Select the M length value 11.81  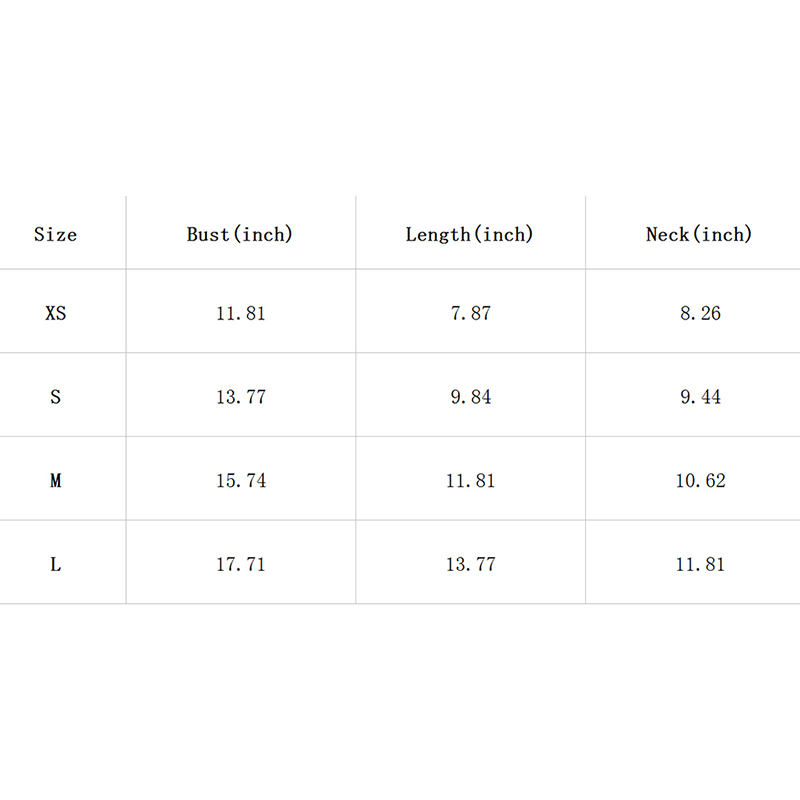coord(471,481)
